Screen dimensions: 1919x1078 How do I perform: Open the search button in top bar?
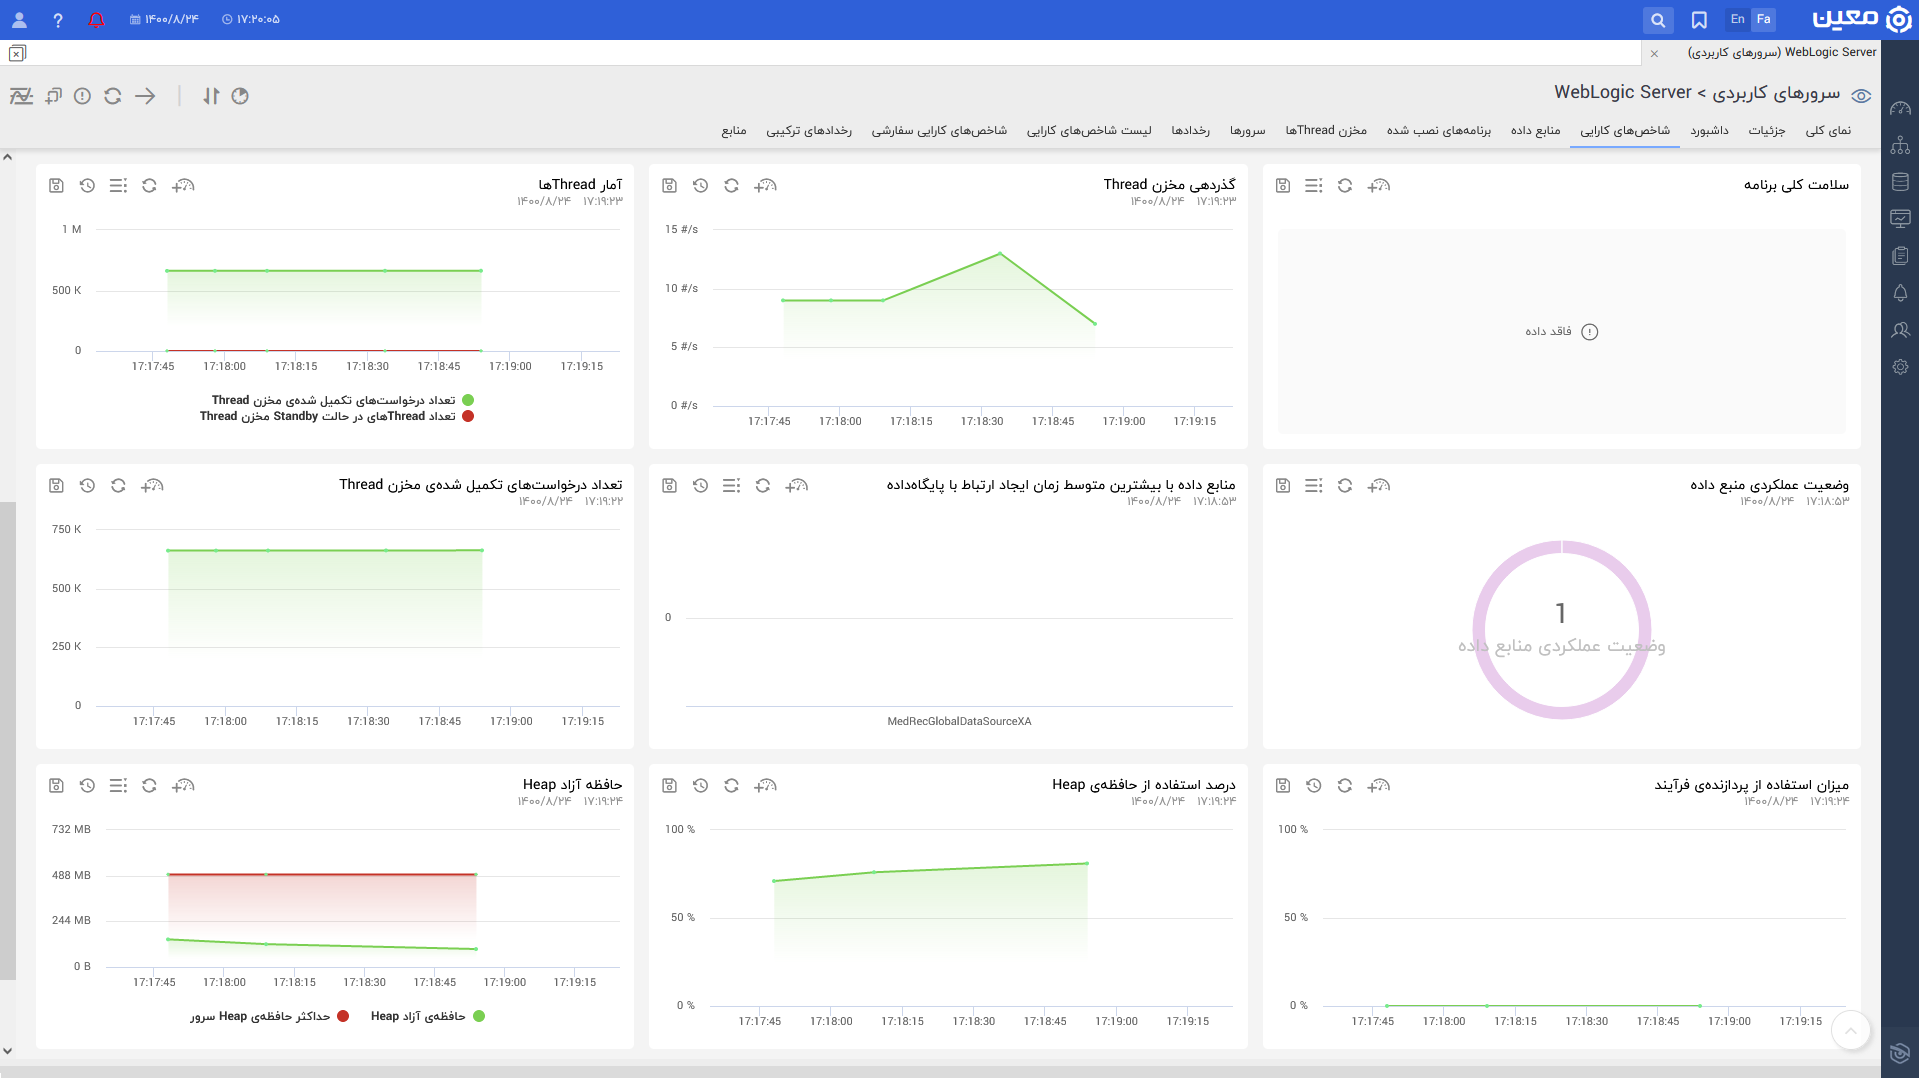1658,20
